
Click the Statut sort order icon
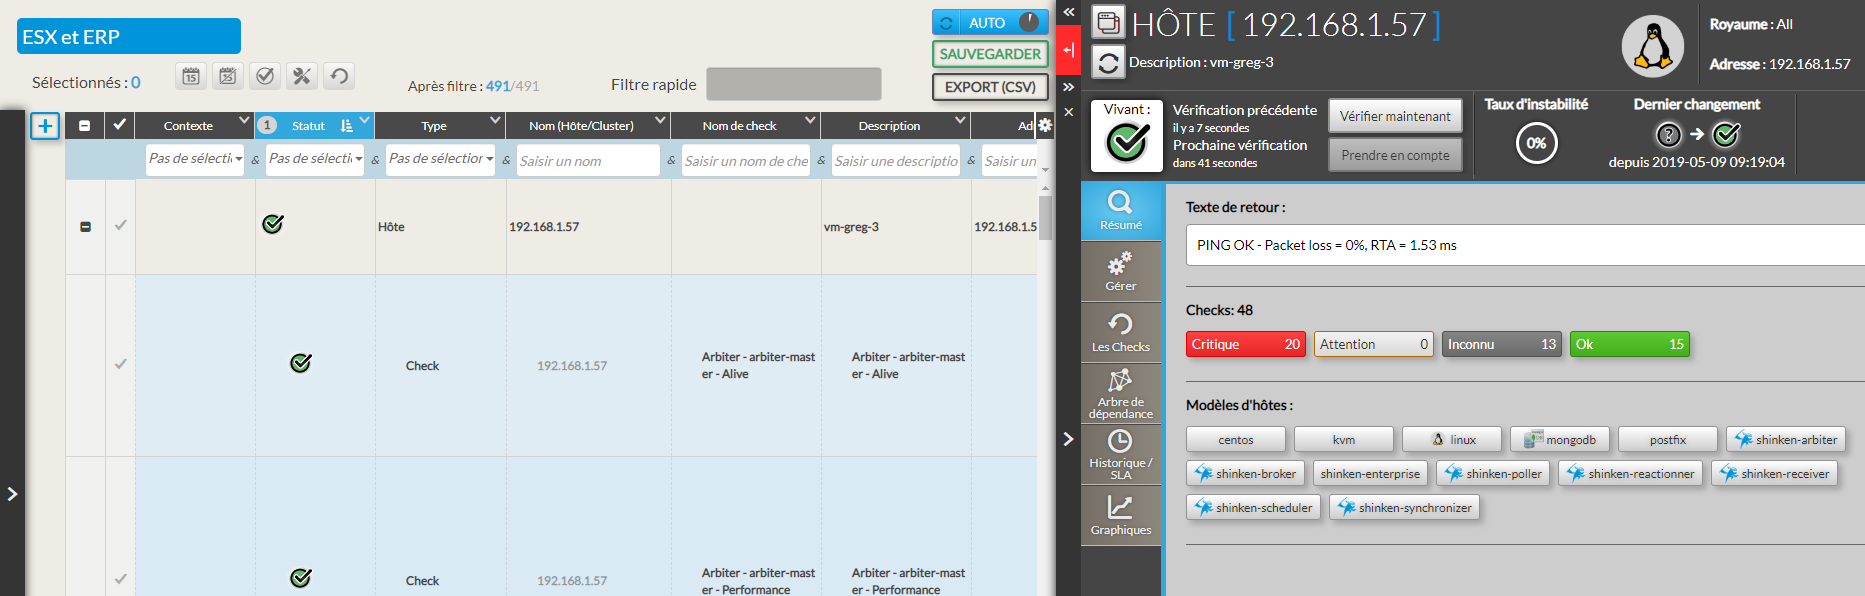(346, 126)
